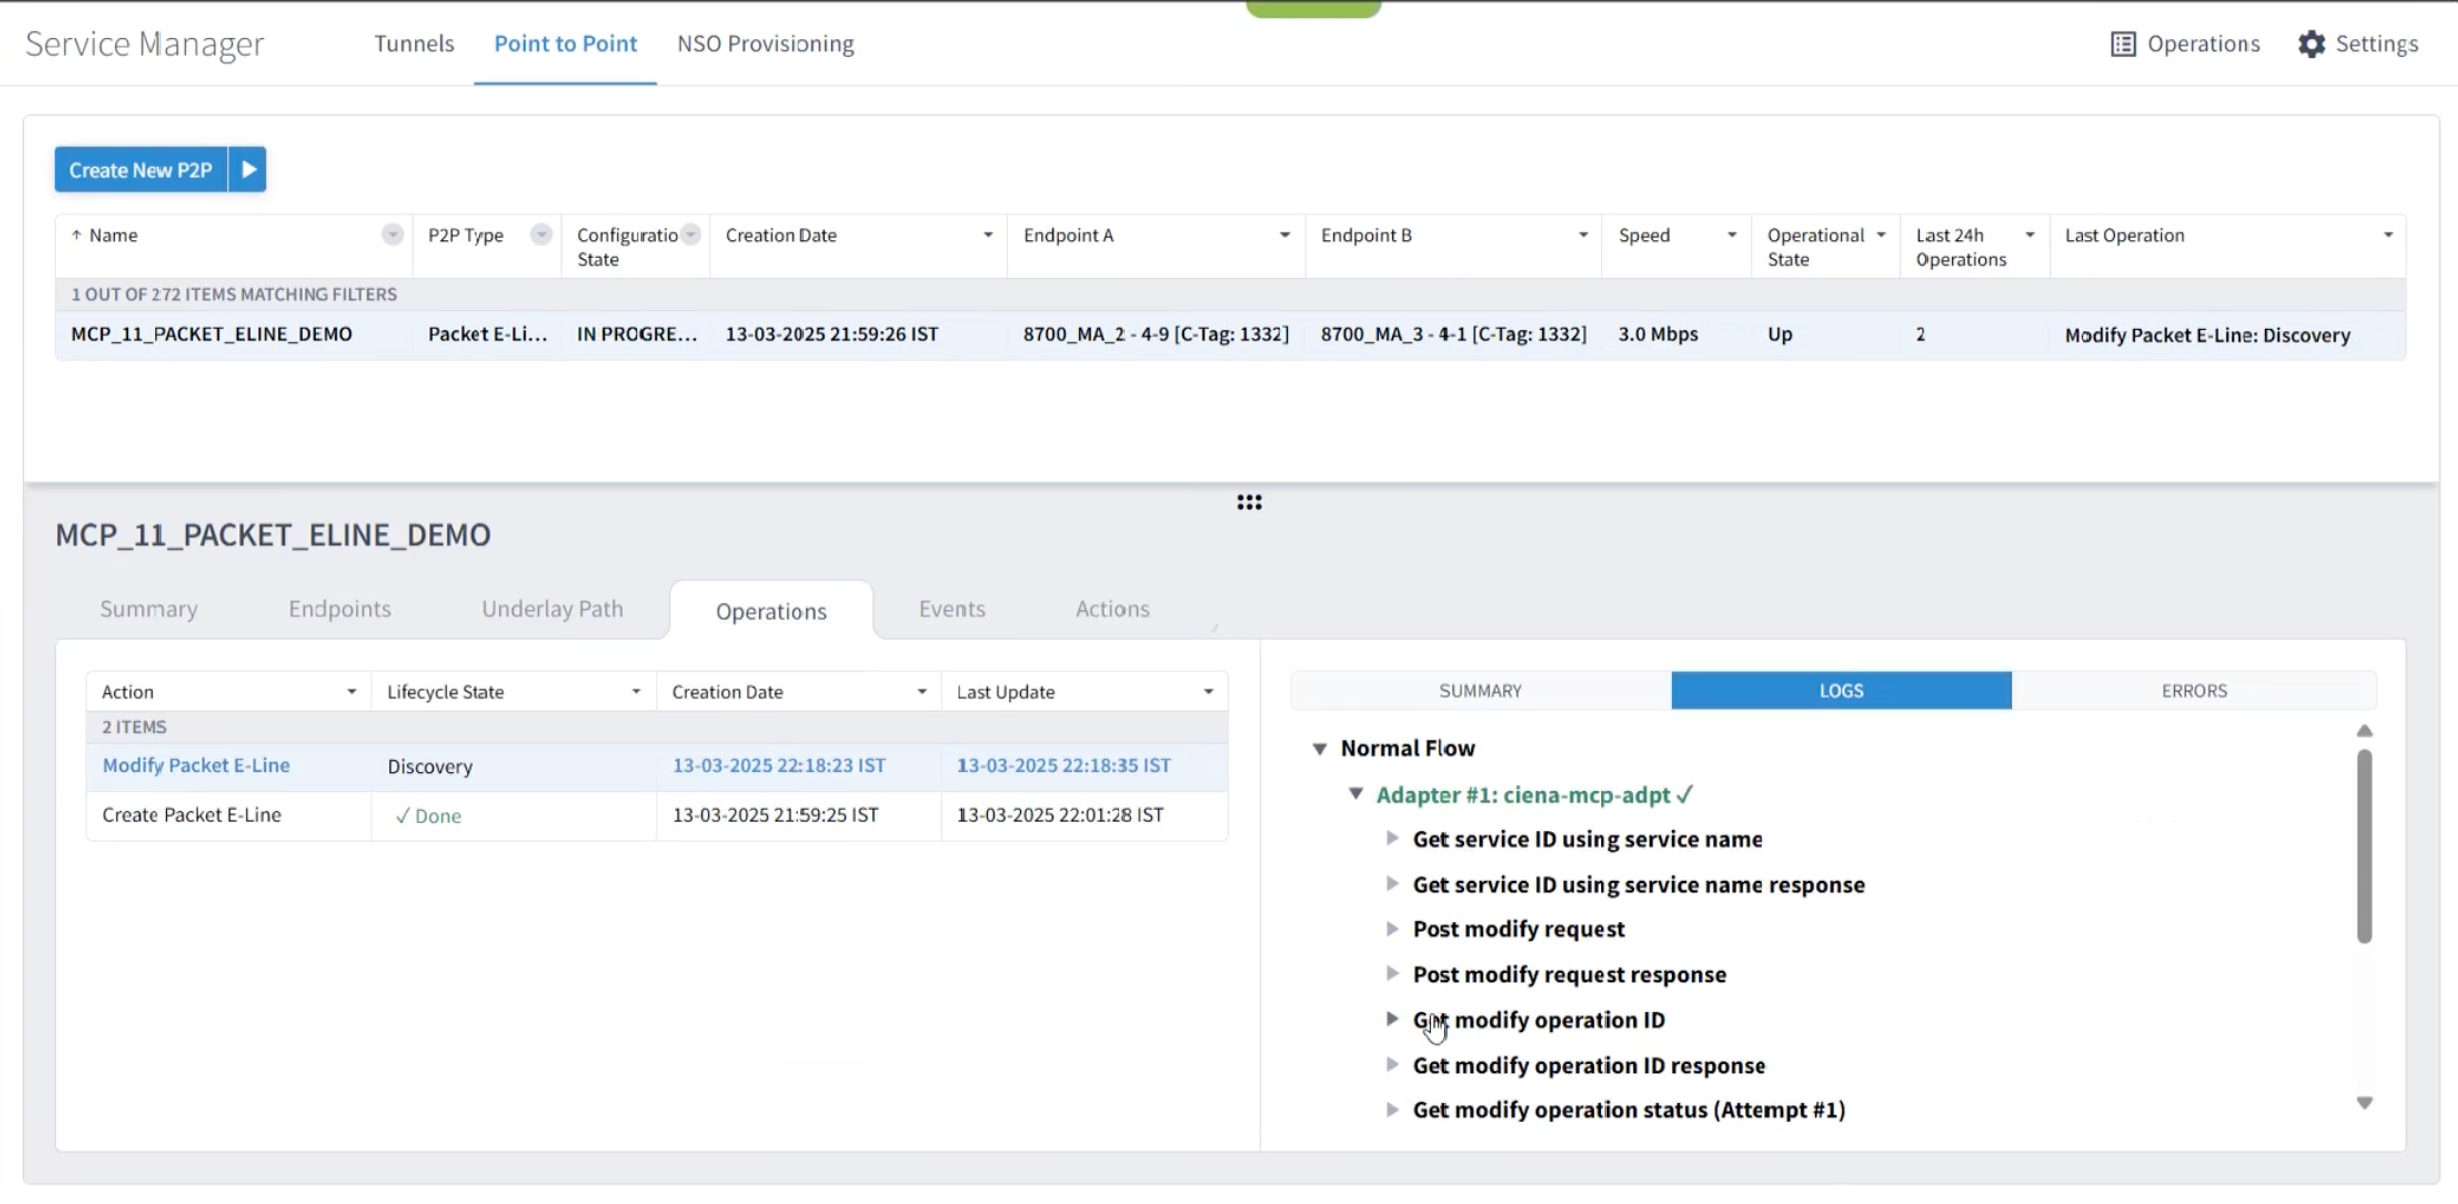This screenshot has width=2458, height=1204.
Task: Open the Operations list icon in header
Action: (x=2122, y=44)
